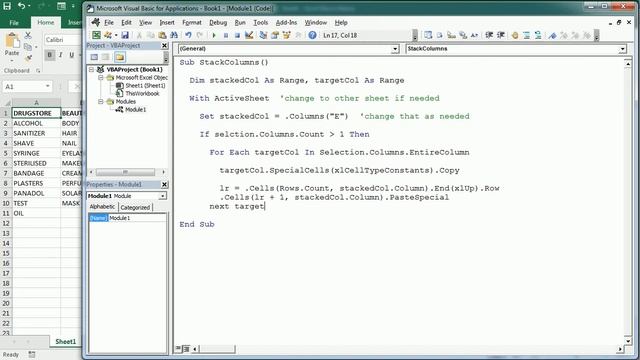Toggle Underline in the Excel ribbon
Image resolution: width=640 pixels, height=360 pixels.
point(71,55)
